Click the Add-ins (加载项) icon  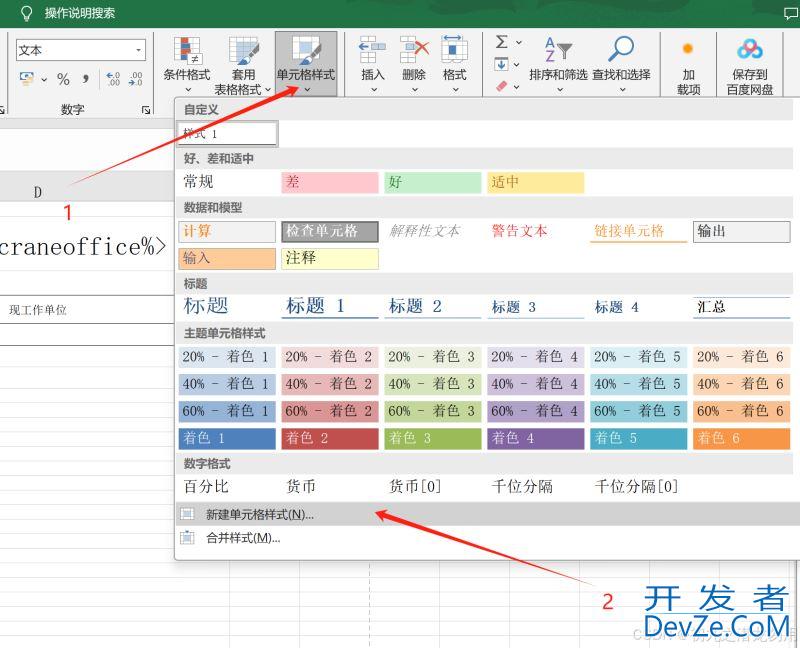point(688,49)
